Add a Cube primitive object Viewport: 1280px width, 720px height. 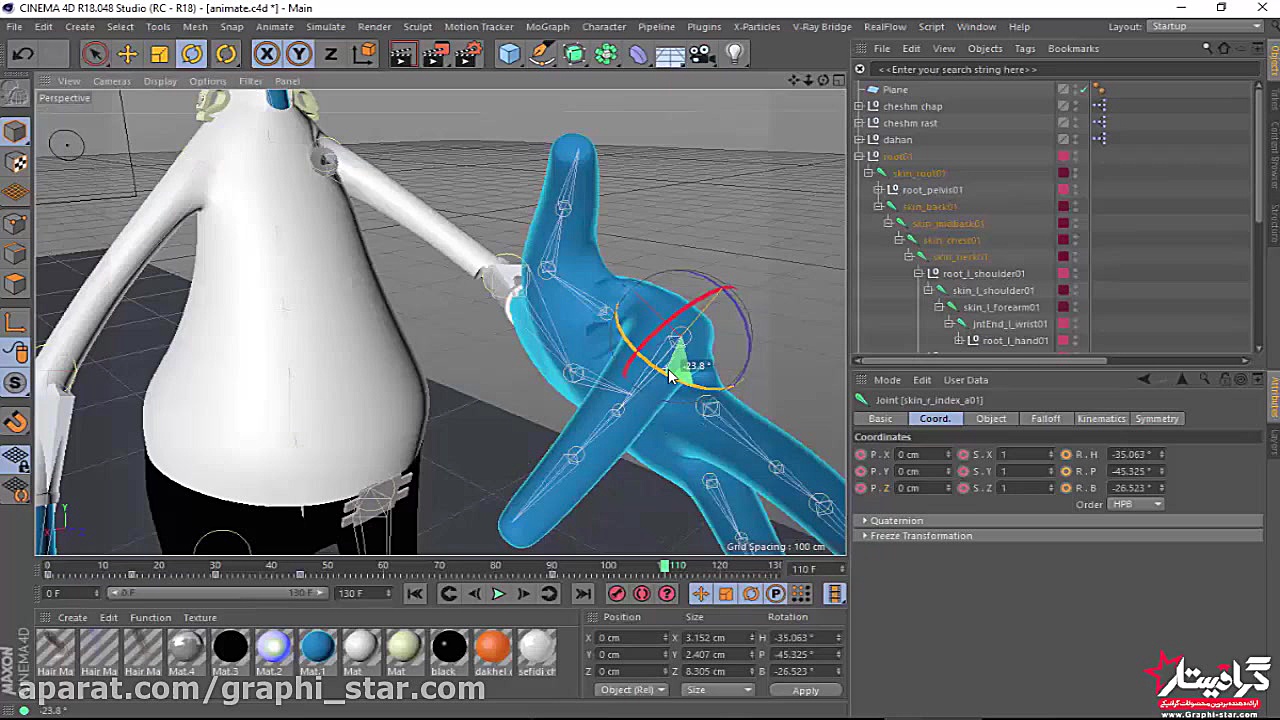[x=510, y=54]
